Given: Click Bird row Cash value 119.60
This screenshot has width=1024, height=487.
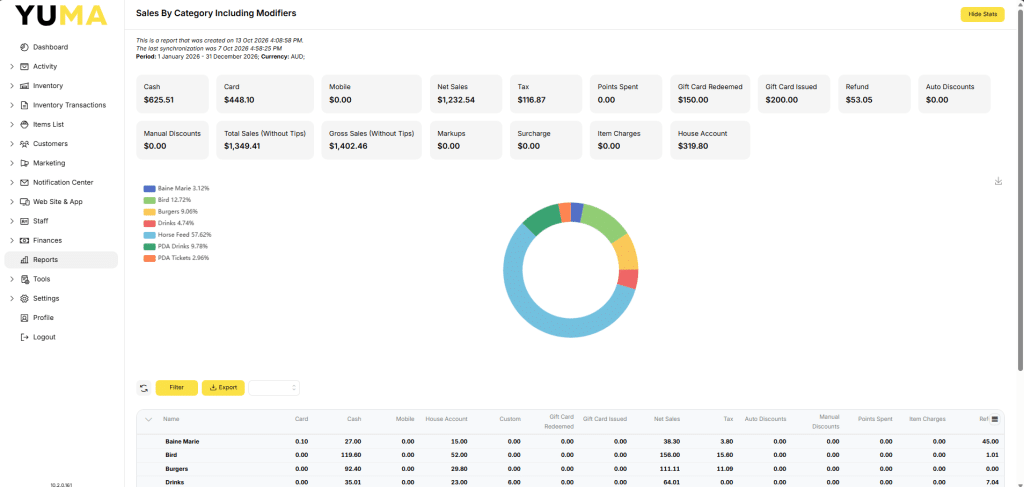Looking at the screenshot, I should coord(351,455).
